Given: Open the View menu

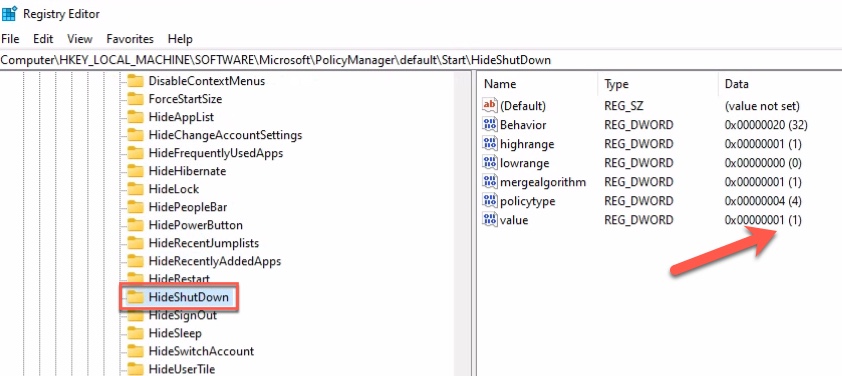Looking at the screenshot, I should 79,39.
